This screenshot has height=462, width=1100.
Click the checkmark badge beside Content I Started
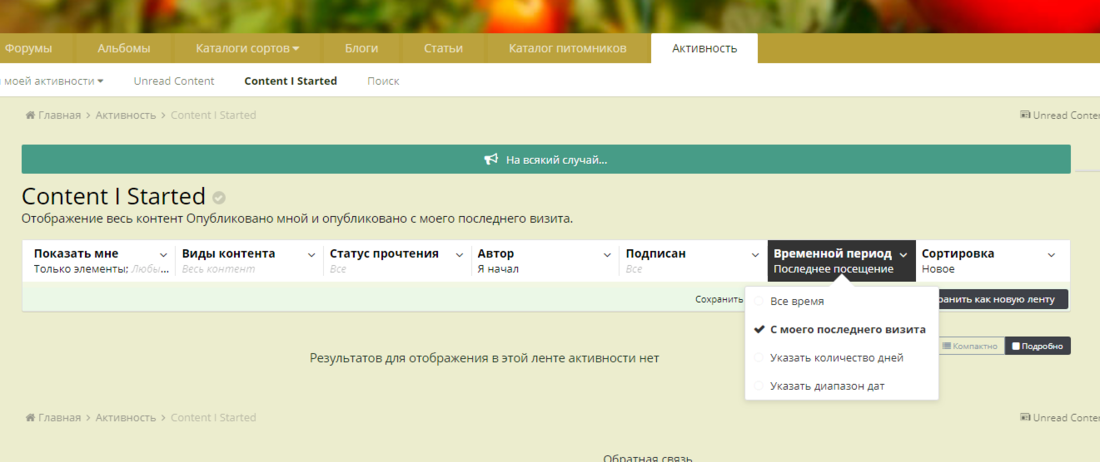coord(219,198)
